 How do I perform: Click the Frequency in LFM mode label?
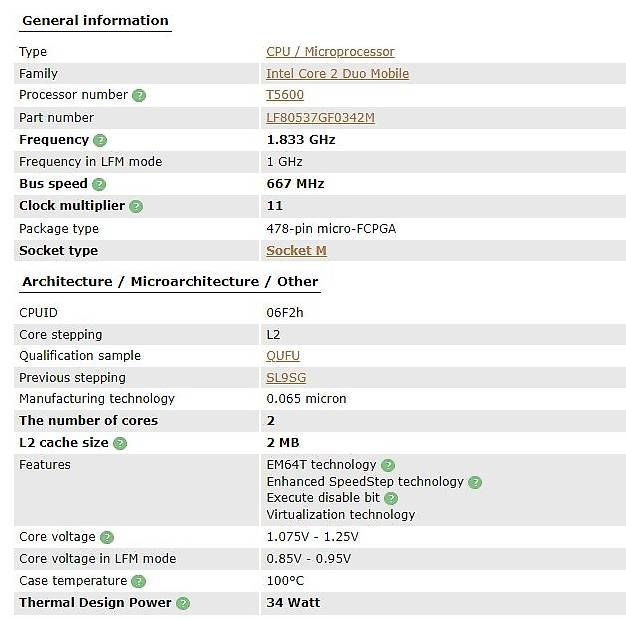coord(91,162)
